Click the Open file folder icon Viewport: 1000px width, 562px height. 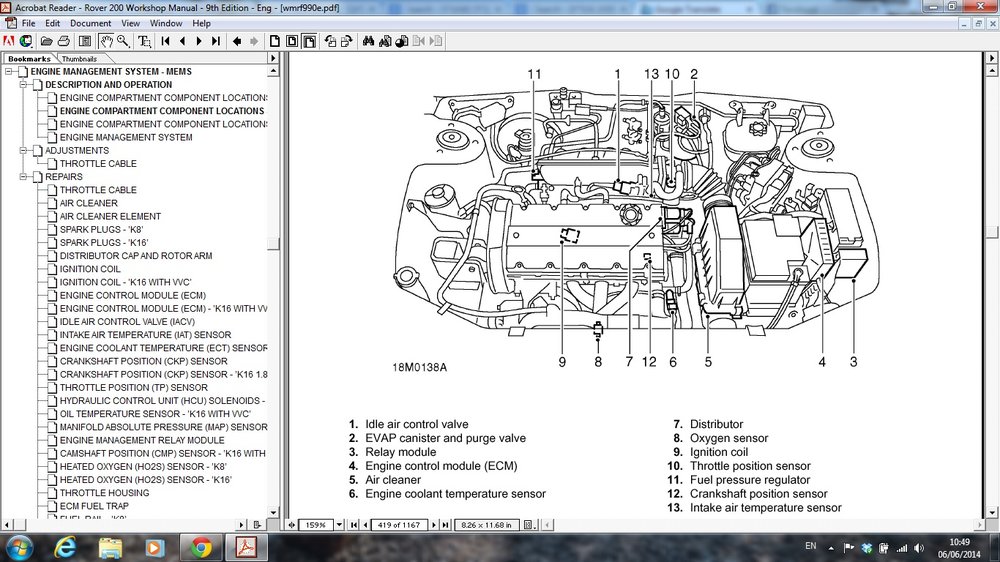47,41
